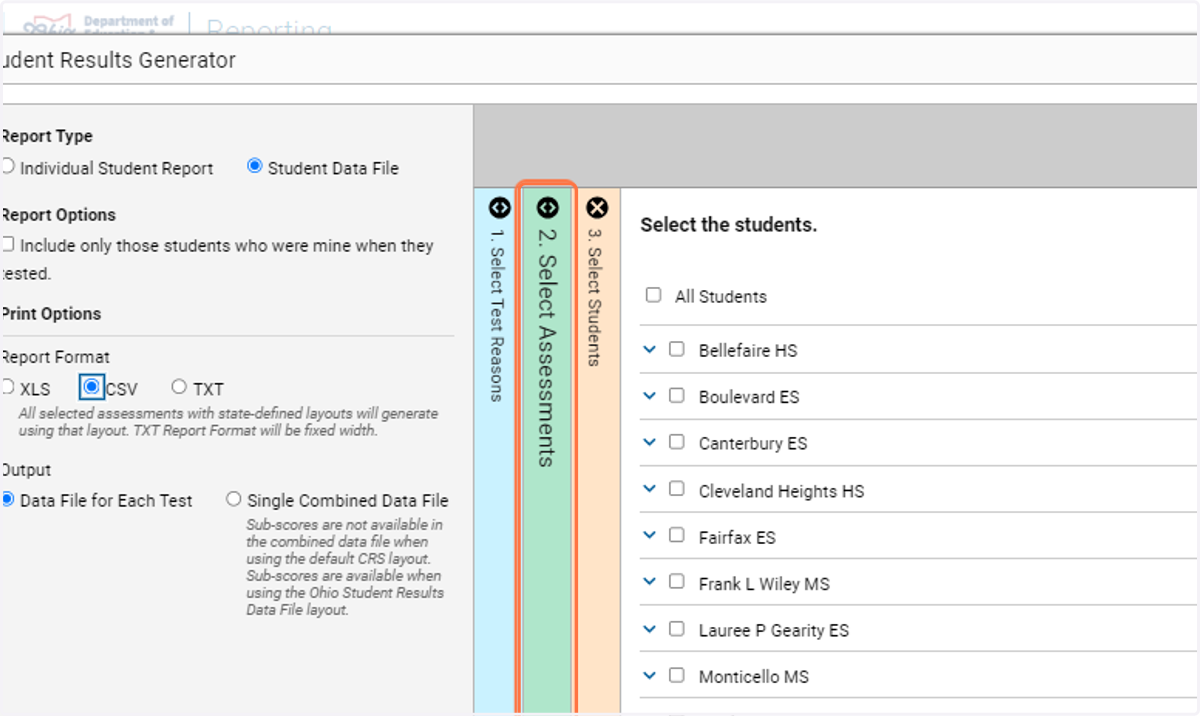Click the Bellefaire HS school name

coord(748,351)
